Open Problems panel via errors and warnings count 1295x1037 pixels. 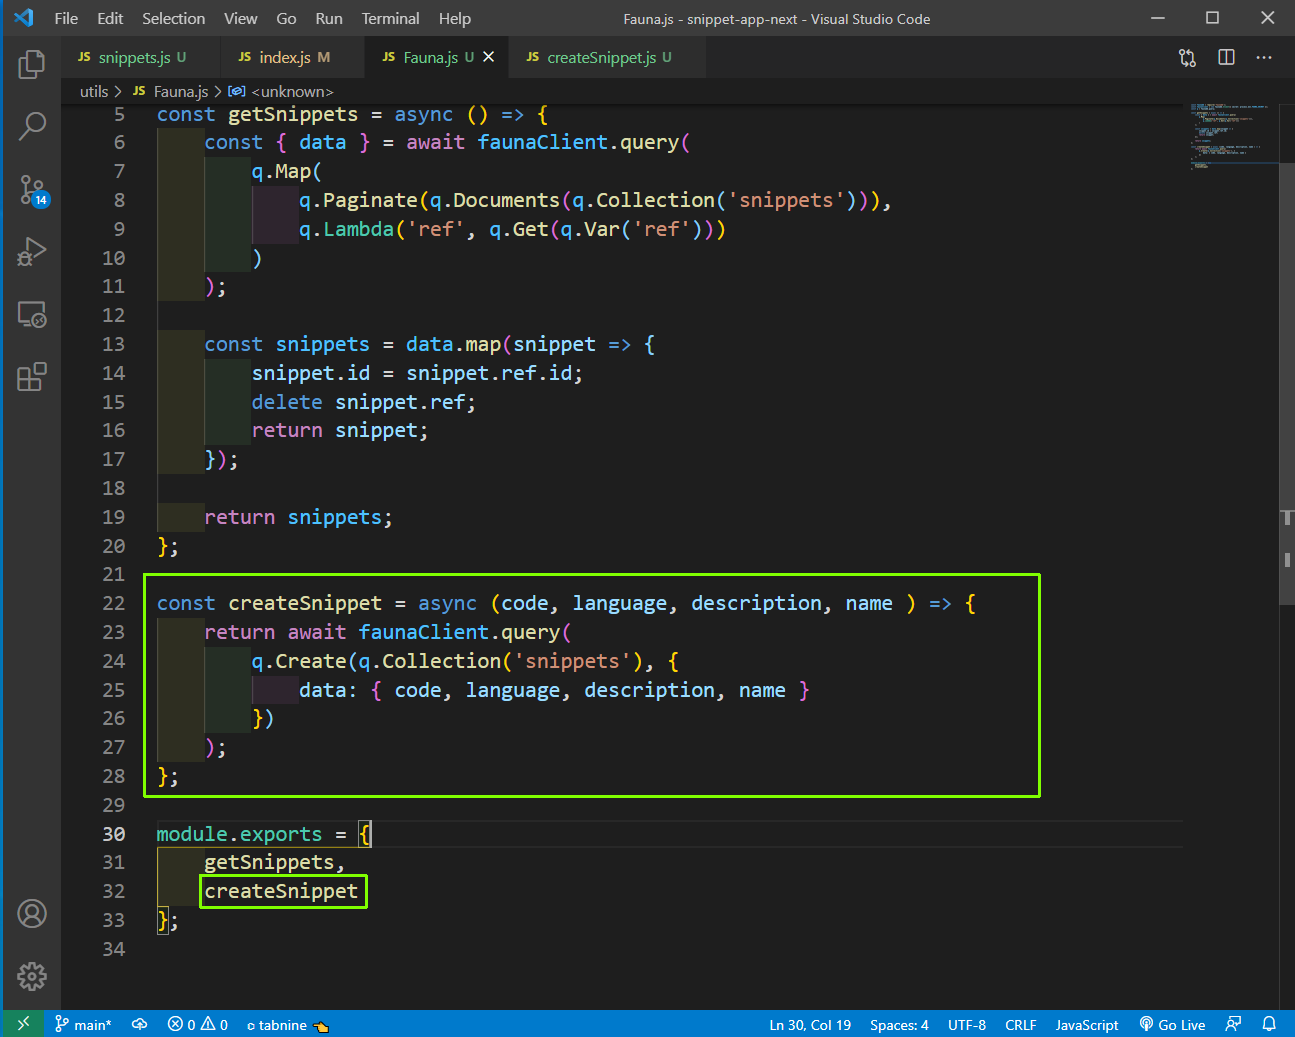coord(198,1024)
